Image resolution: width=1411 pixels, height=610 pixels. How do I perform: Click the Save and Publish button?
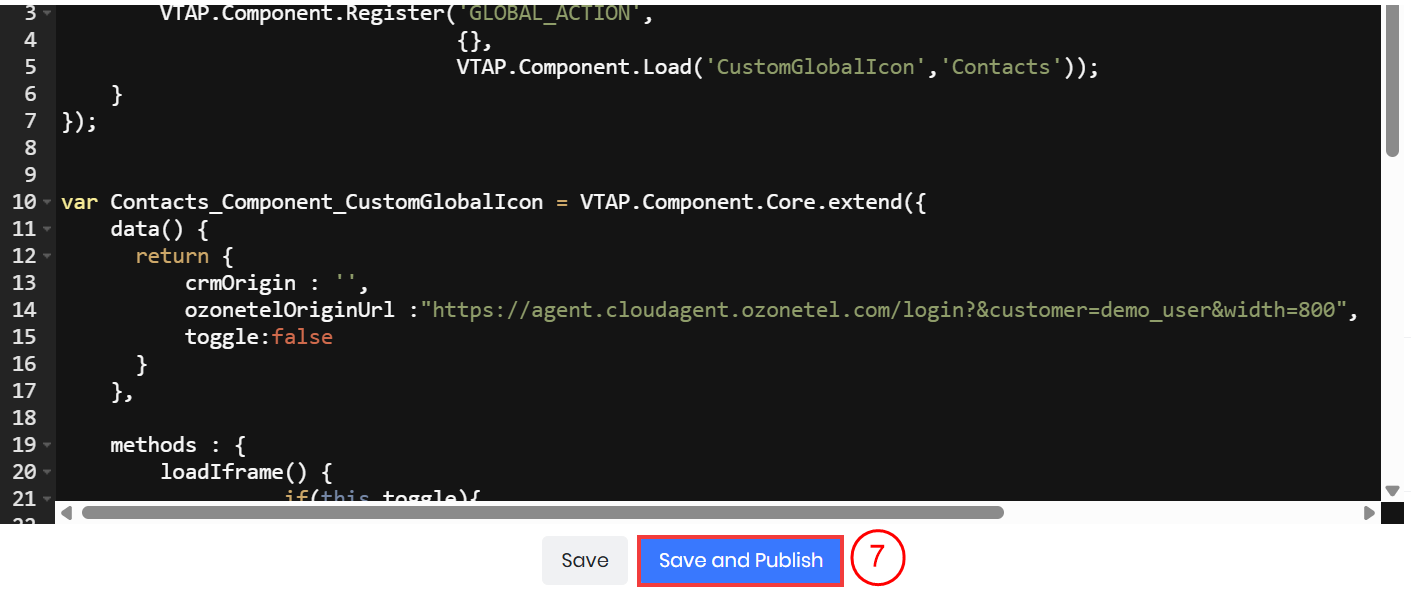point(740,561)
